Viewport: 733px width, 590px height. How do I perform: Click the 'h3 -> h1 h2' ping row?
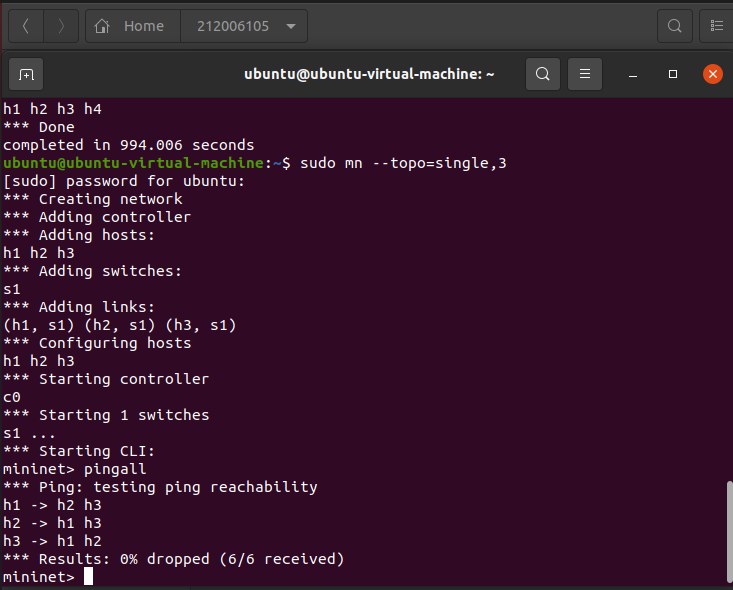coord(52,541)
